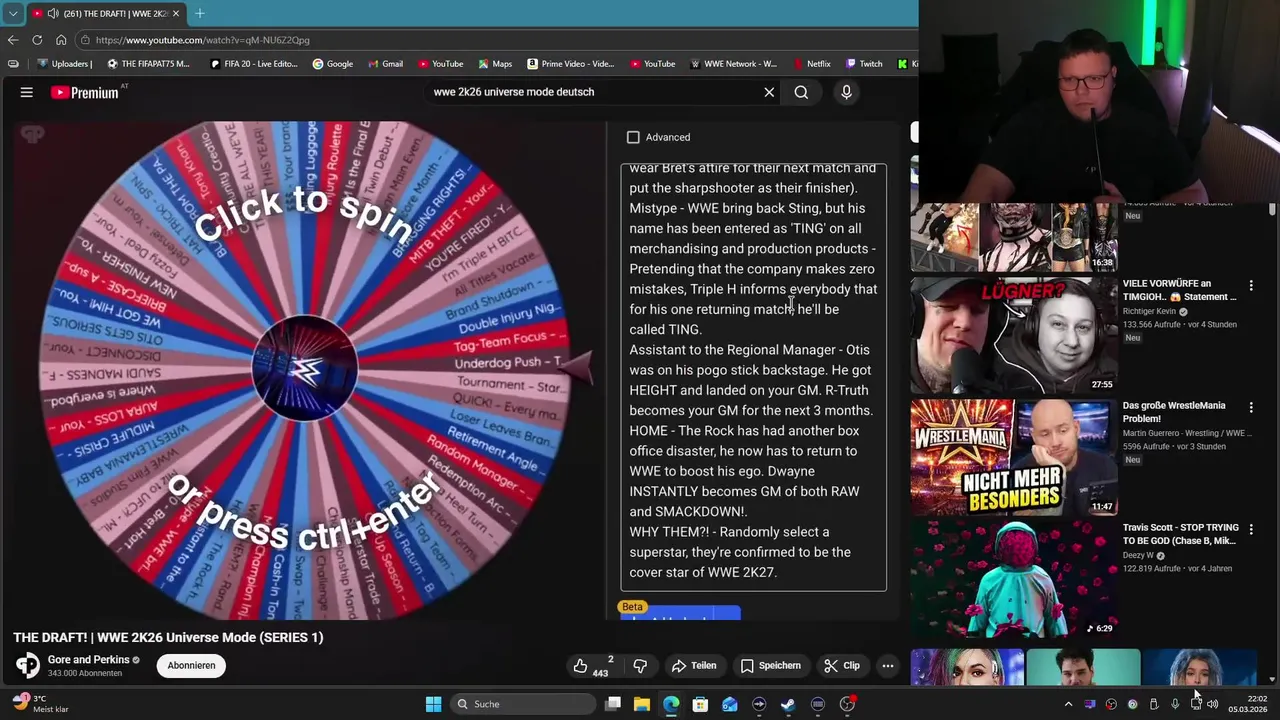Screen dimensions: 1280x720
Task: Open File Explorer from the taskbar
Action: [x=642, y=704]
